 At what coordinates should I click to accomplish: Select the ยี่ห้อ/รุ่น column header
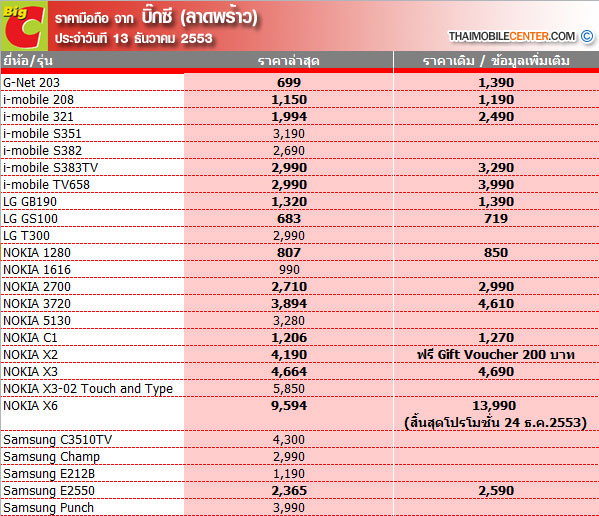pos(28,61)
